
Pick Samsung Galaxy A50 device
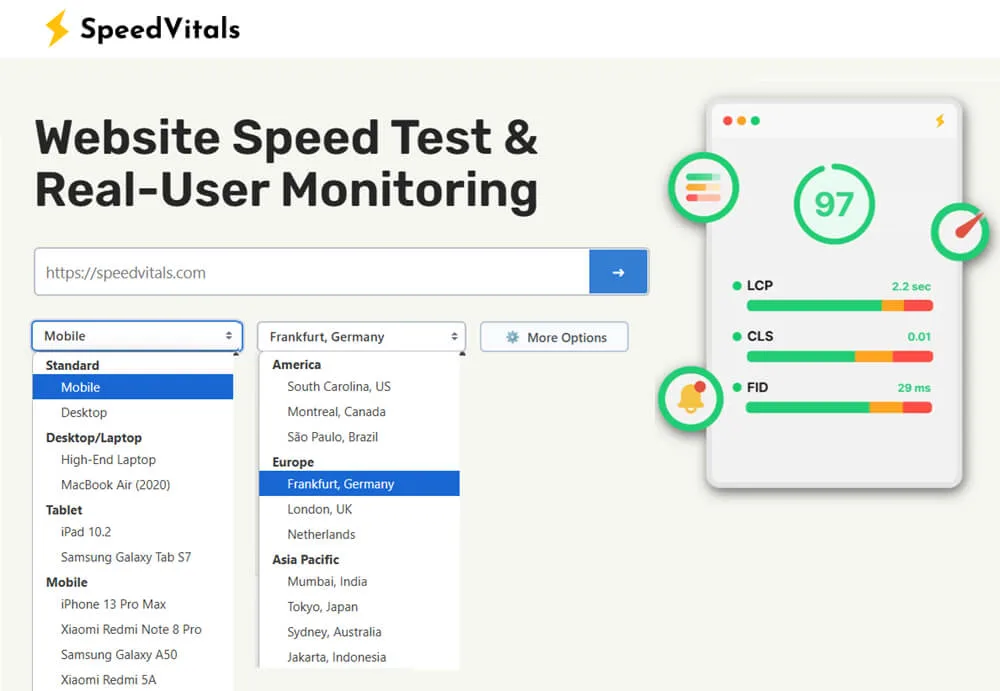133,654
